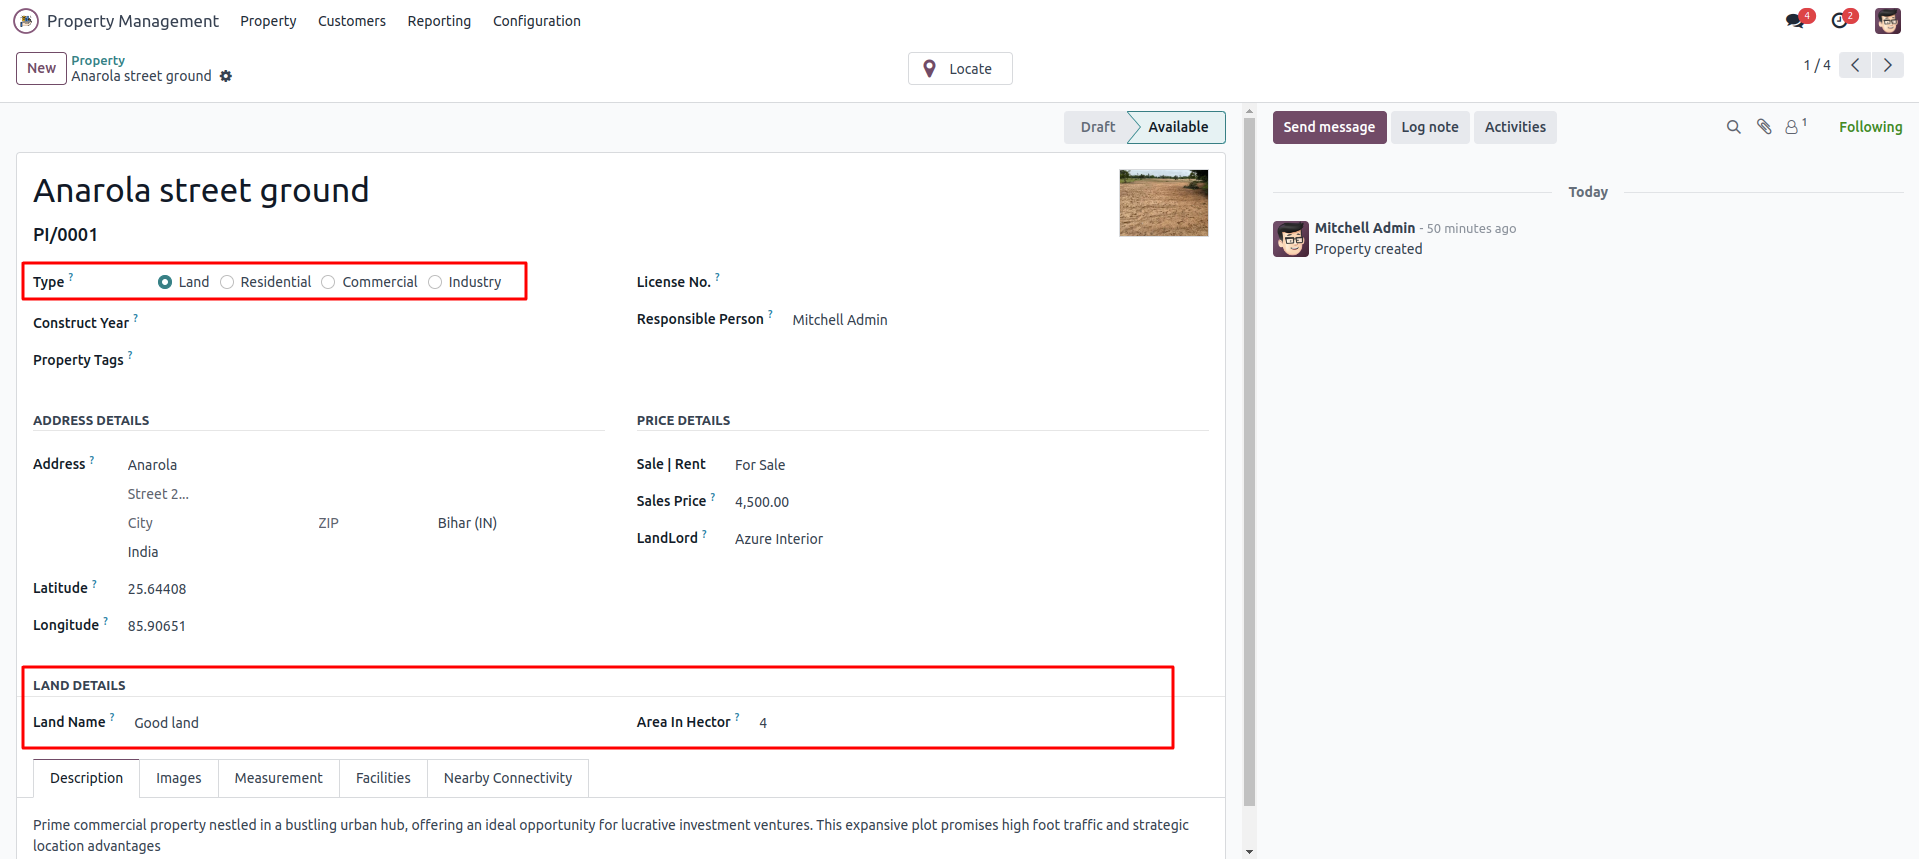Switch to the Measurement tab

tap(278, 778)
